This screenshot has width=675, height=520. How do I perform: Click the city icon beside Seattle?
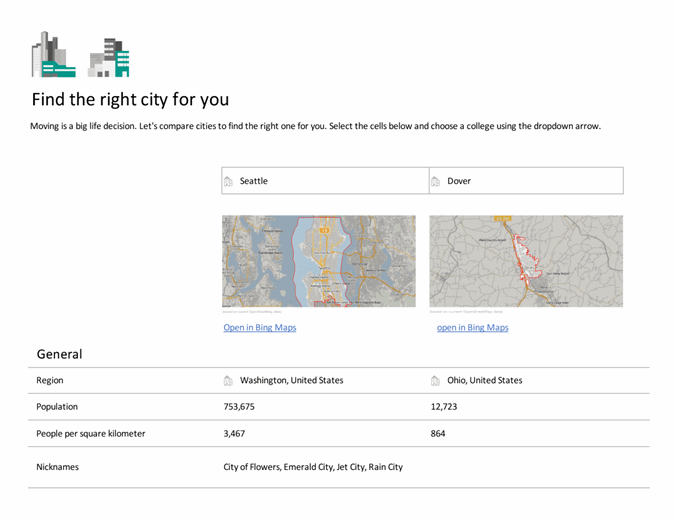click(x=228, y=181)
